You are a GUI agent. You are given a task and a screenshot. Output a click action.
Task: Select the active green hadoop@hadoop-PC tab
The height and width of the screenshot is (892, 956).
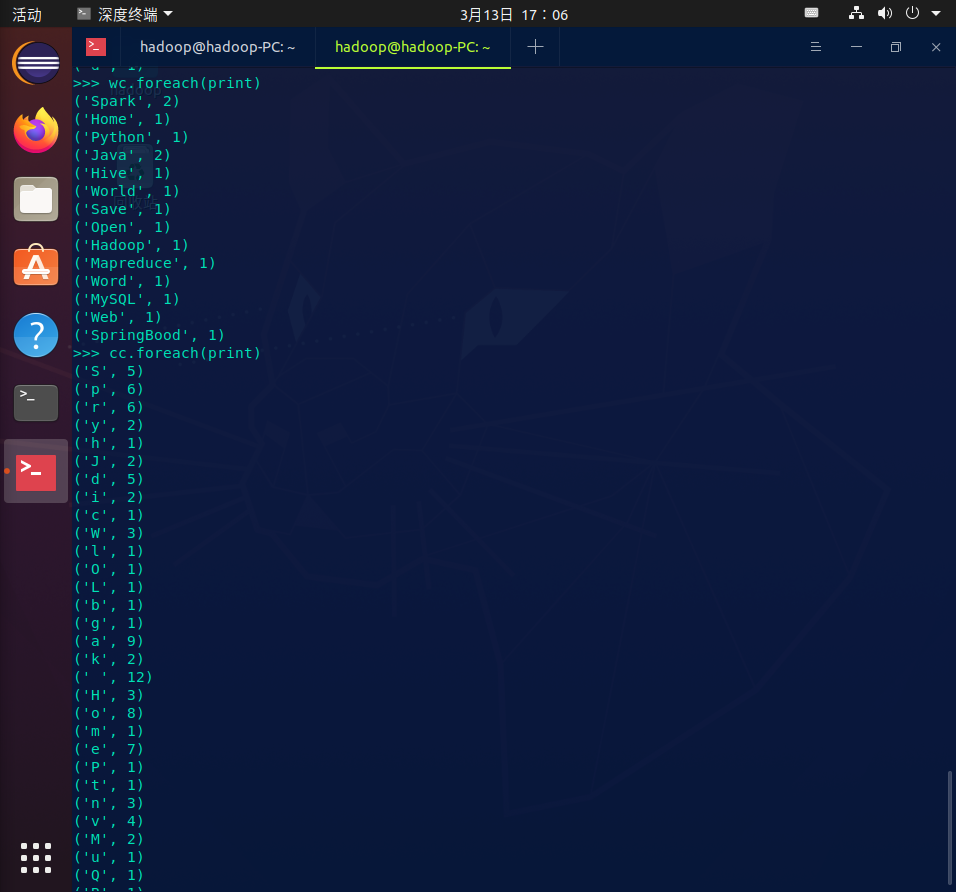(413, 47)
